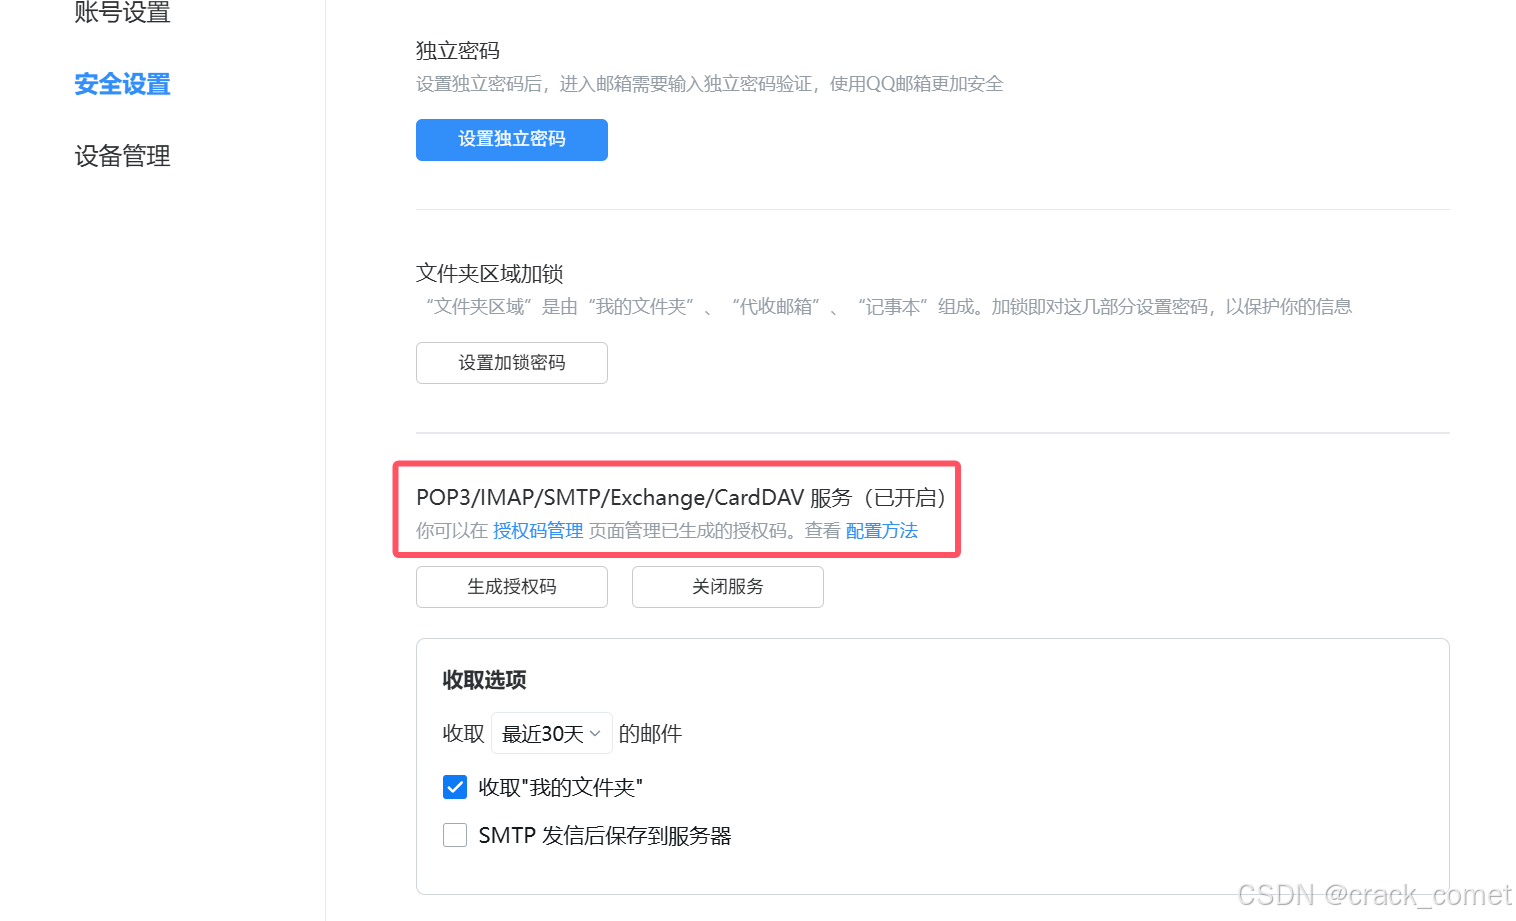Screen dimensions: 1516x921
Task: Toggle the 收取我的文件夹 checkbox off
Action: pos(455,787)
